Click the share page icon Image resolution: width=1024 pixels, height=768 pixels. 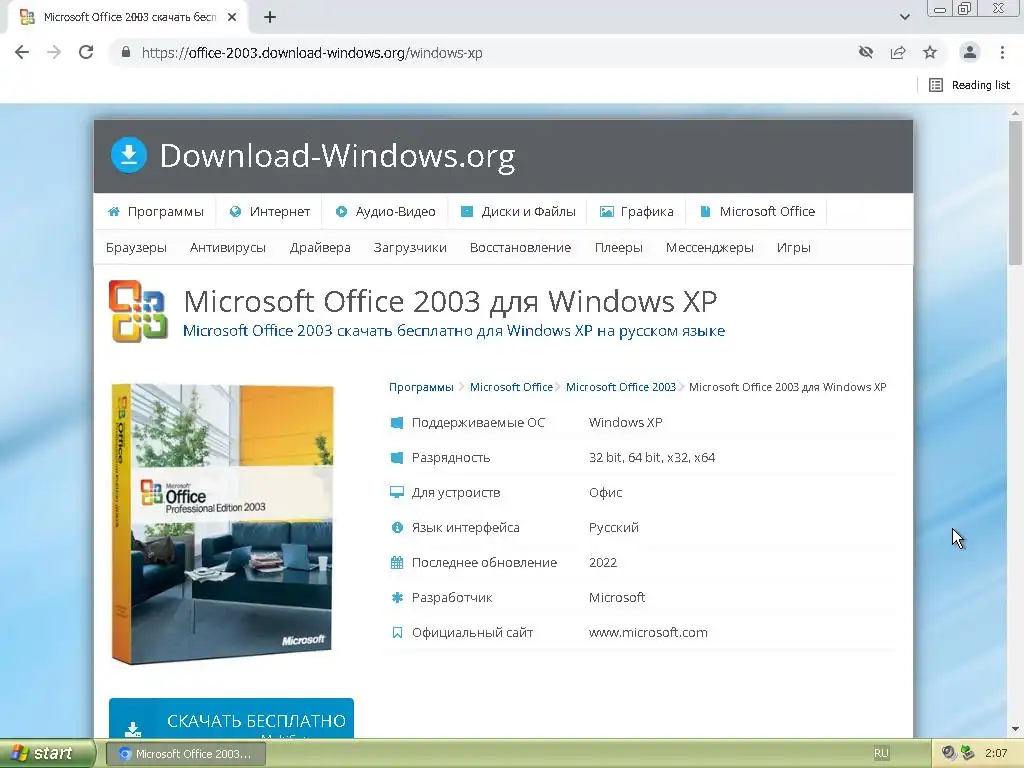(898, 52)
